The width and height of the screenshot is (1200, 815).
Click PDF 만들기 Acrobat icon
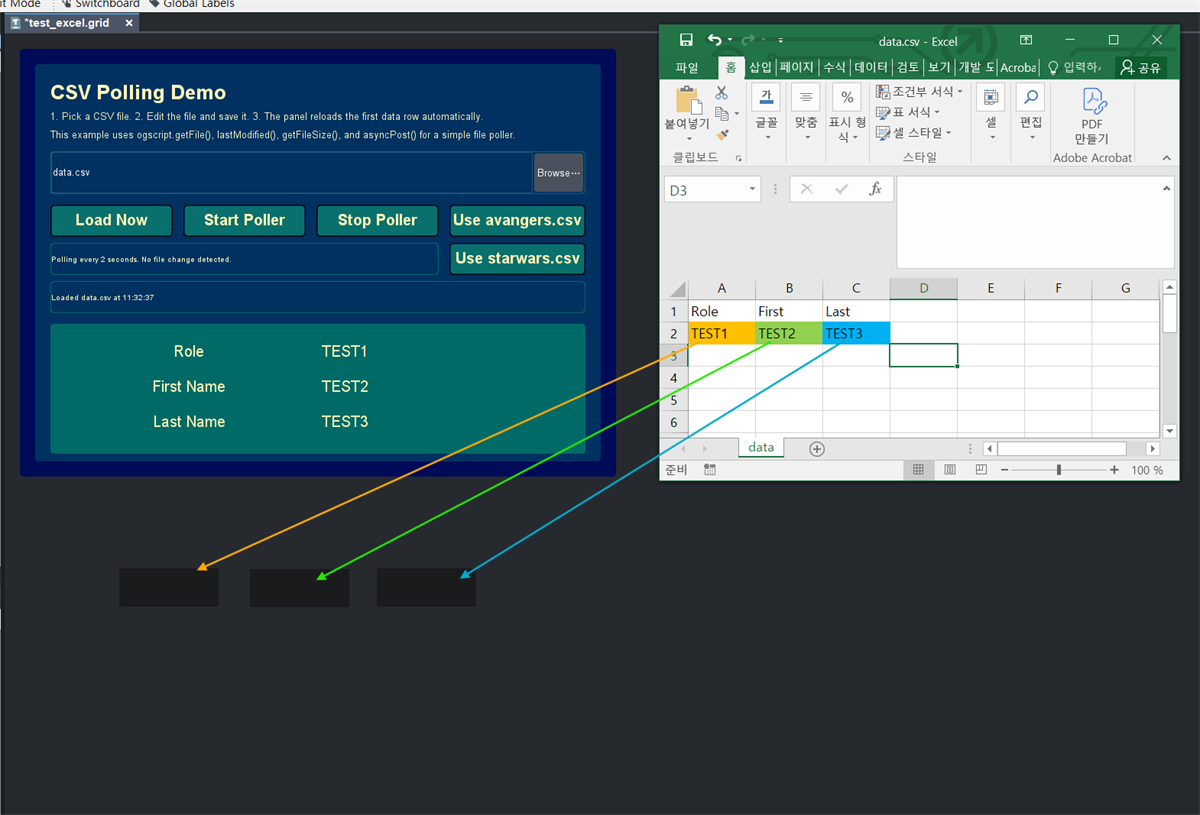click(x=1092, y=115)
